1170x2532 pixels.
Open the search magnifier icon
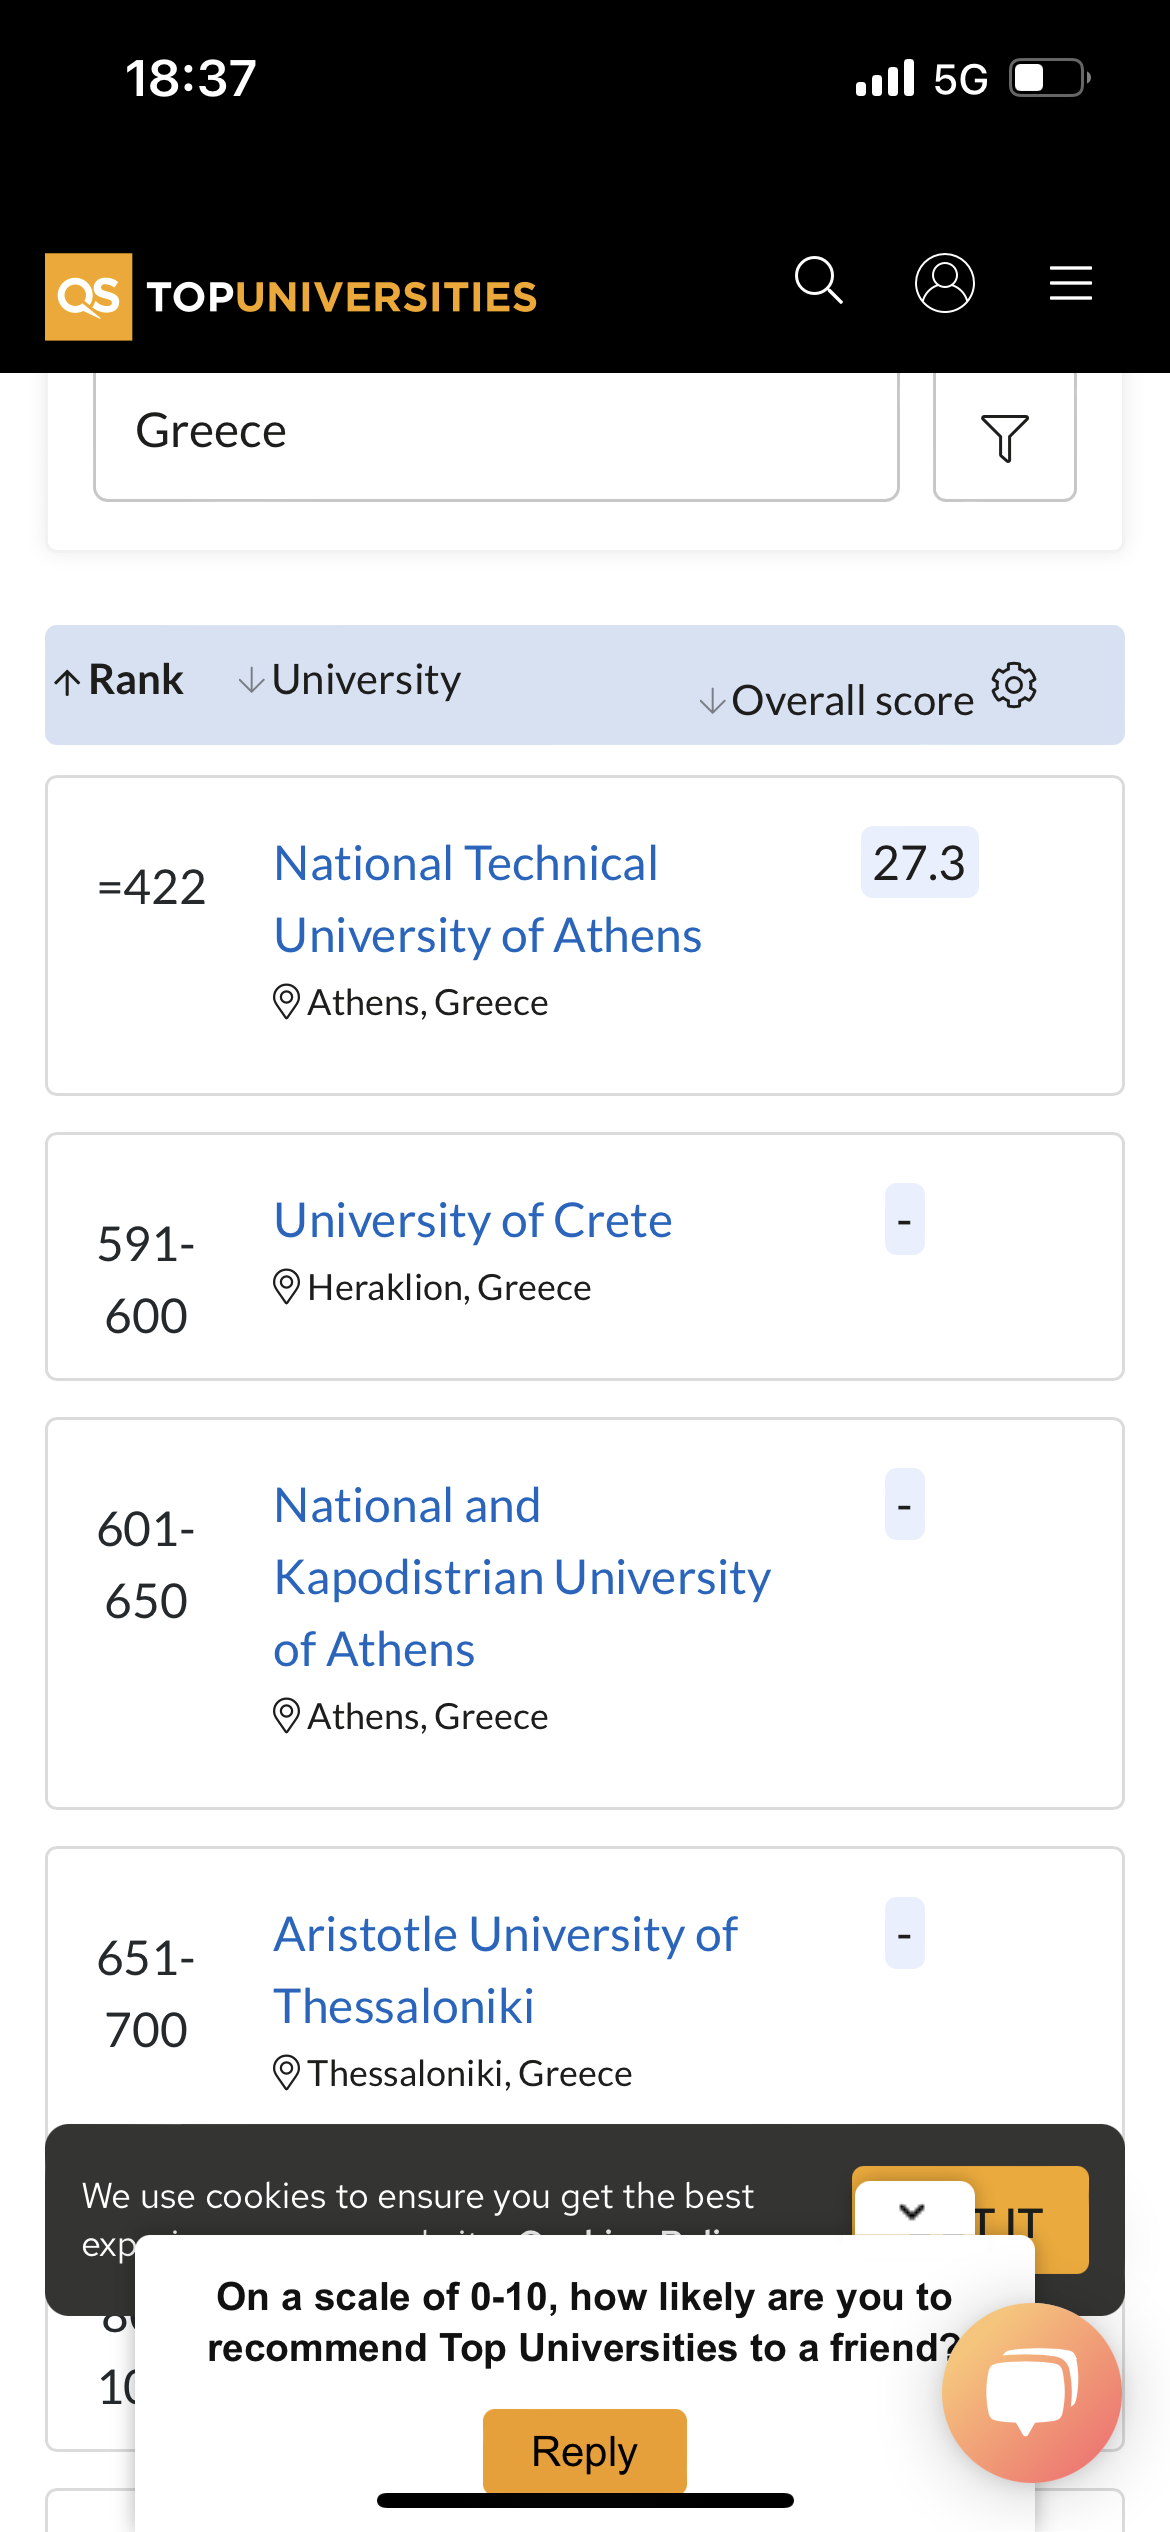click(819, 281)
